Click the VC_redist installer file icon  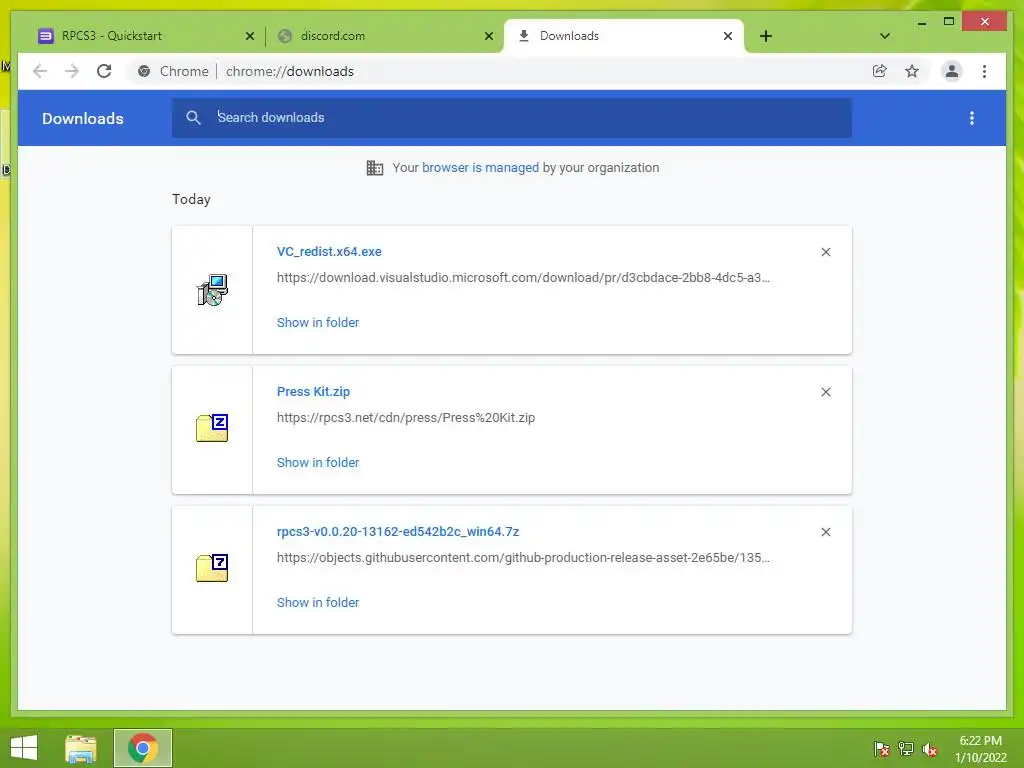click(x=212, y=290)
